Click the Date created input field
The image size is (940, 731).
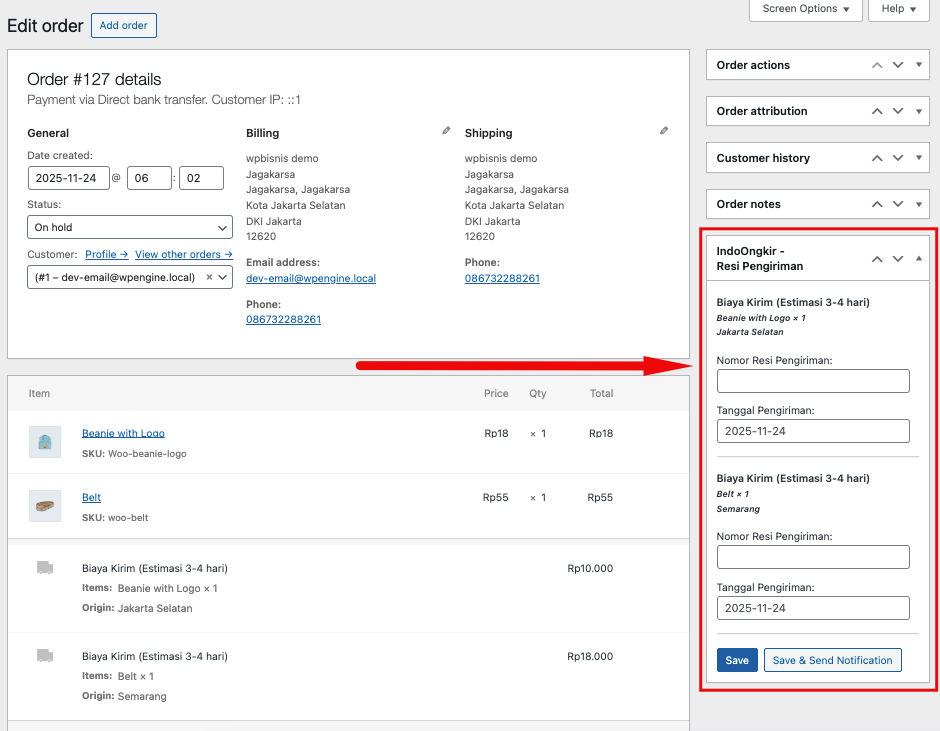[69, 178]
